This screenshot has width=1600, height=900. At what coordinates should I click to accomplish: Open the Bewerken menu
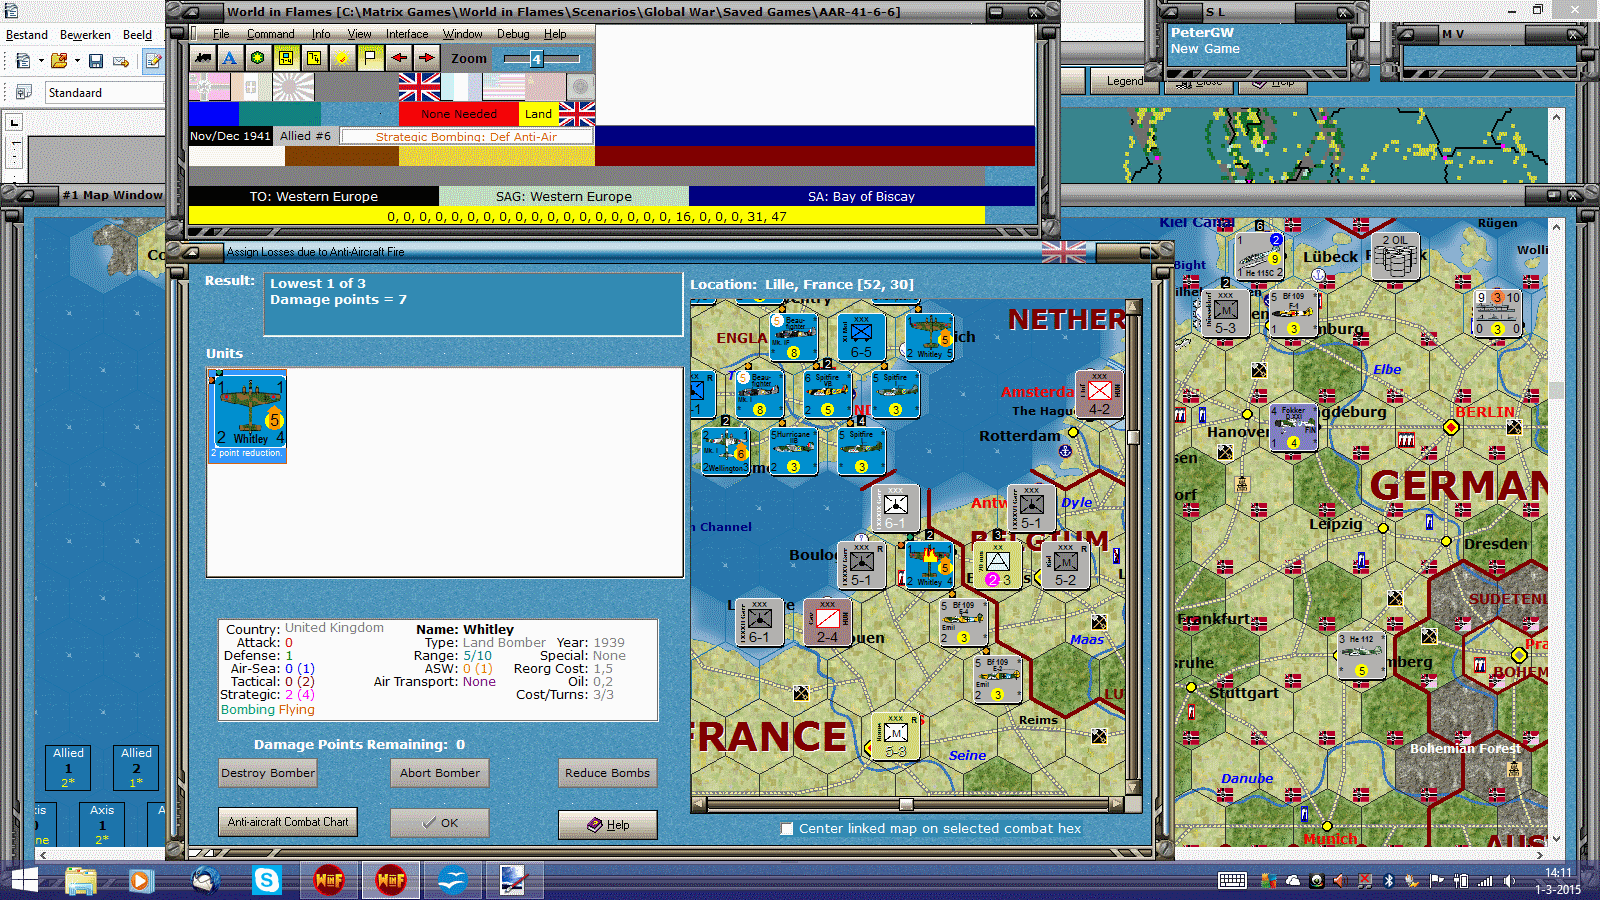pyautogui.click(x=85, y=35)
